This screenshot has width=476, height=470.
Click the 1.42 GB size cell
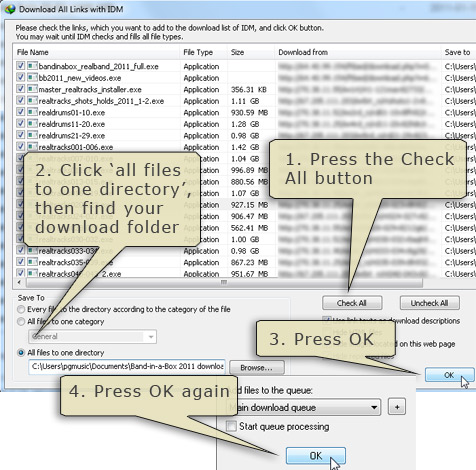(245, 147)
